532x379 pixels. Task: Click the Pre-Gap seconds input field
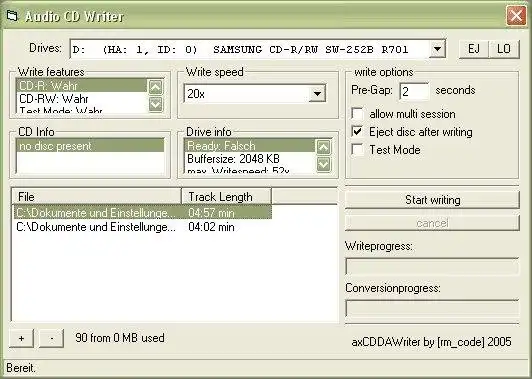point(414,91)
